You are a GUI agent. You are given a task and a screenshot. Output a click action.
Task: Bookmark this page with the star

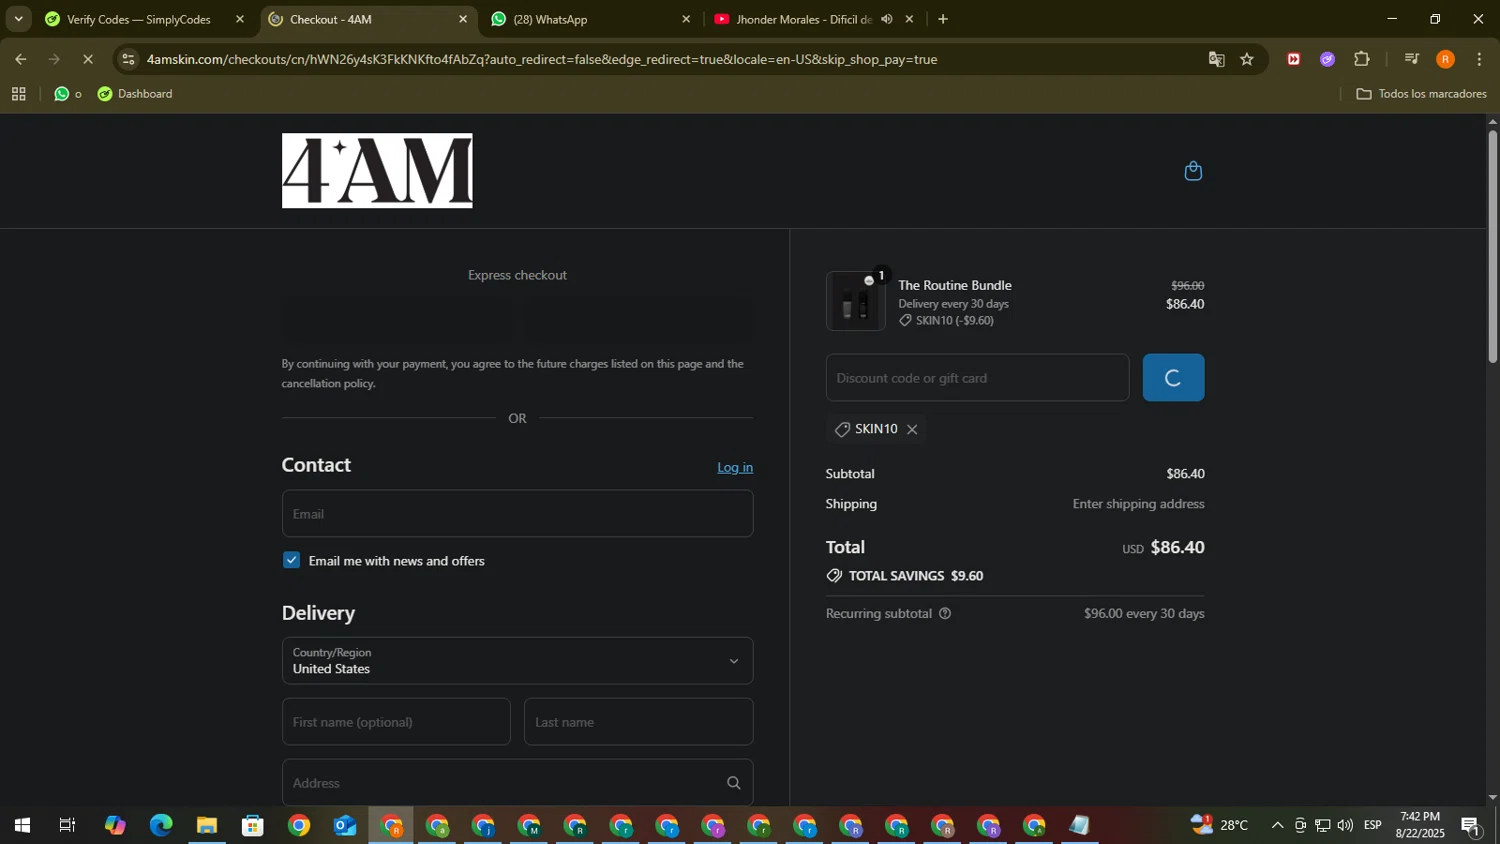(x=1247, y=59)
